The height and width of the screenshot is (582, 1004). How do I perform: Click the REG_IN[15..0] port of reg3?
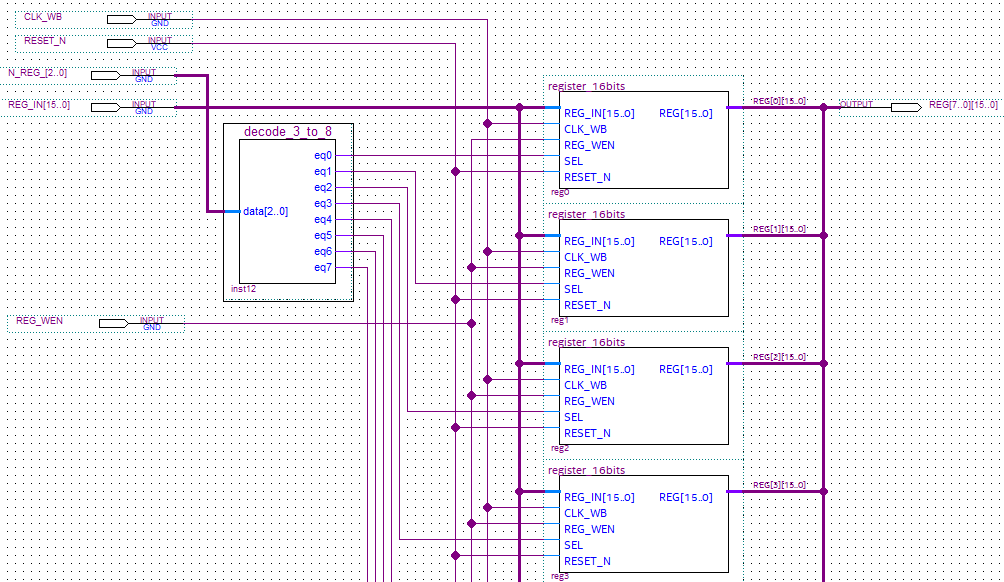pyautogui.click(x=599, y=497)
